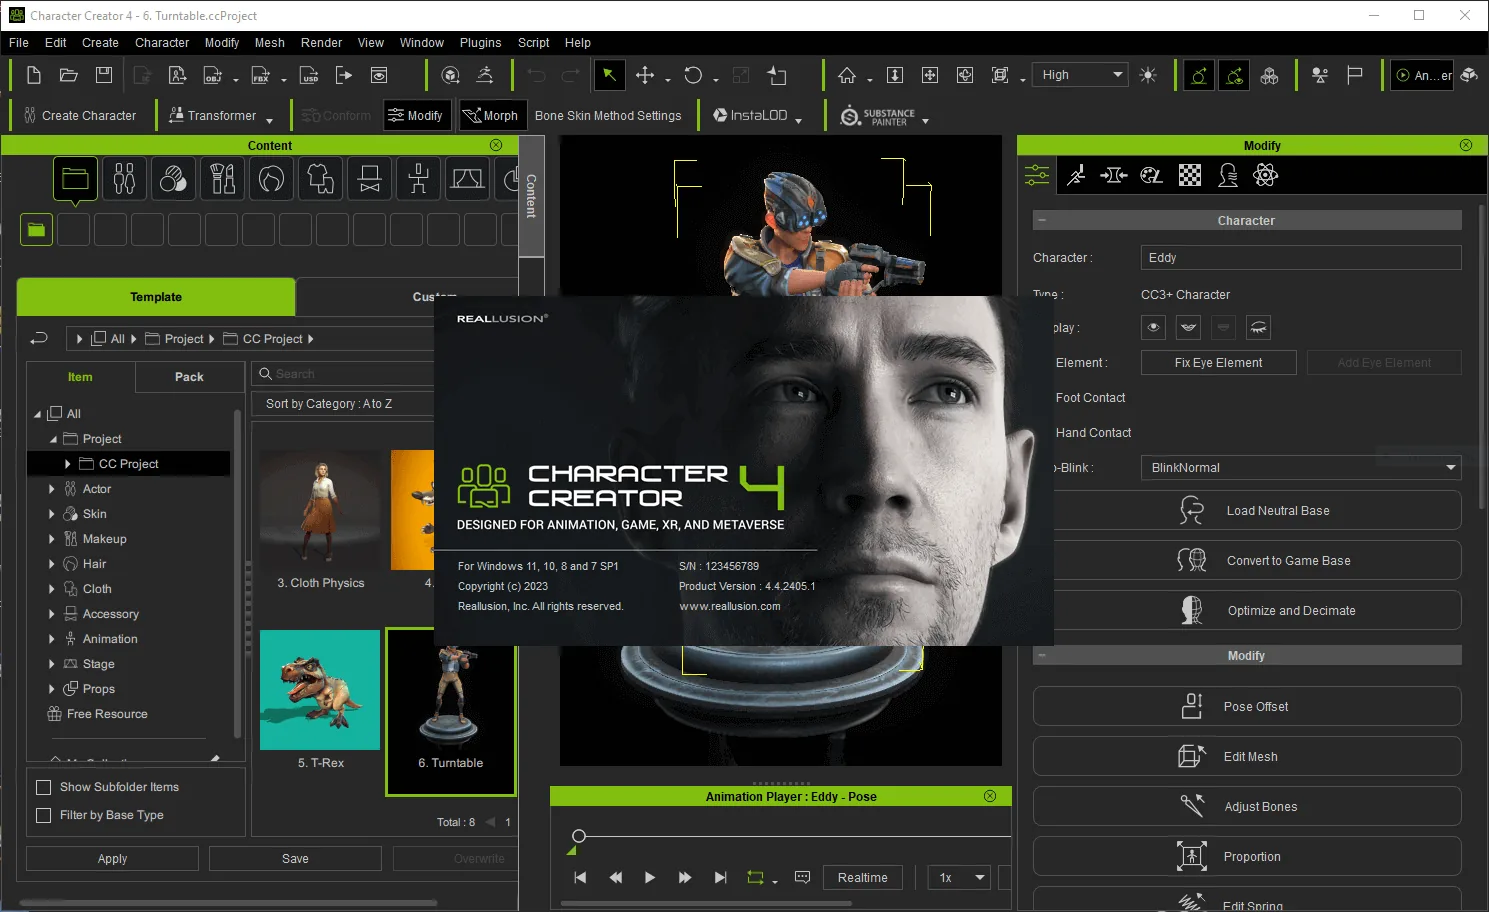Viewport: 1489px width, 912px height.
Task: Click the flag icon in the top toolbar
Action: (1355, 75)
